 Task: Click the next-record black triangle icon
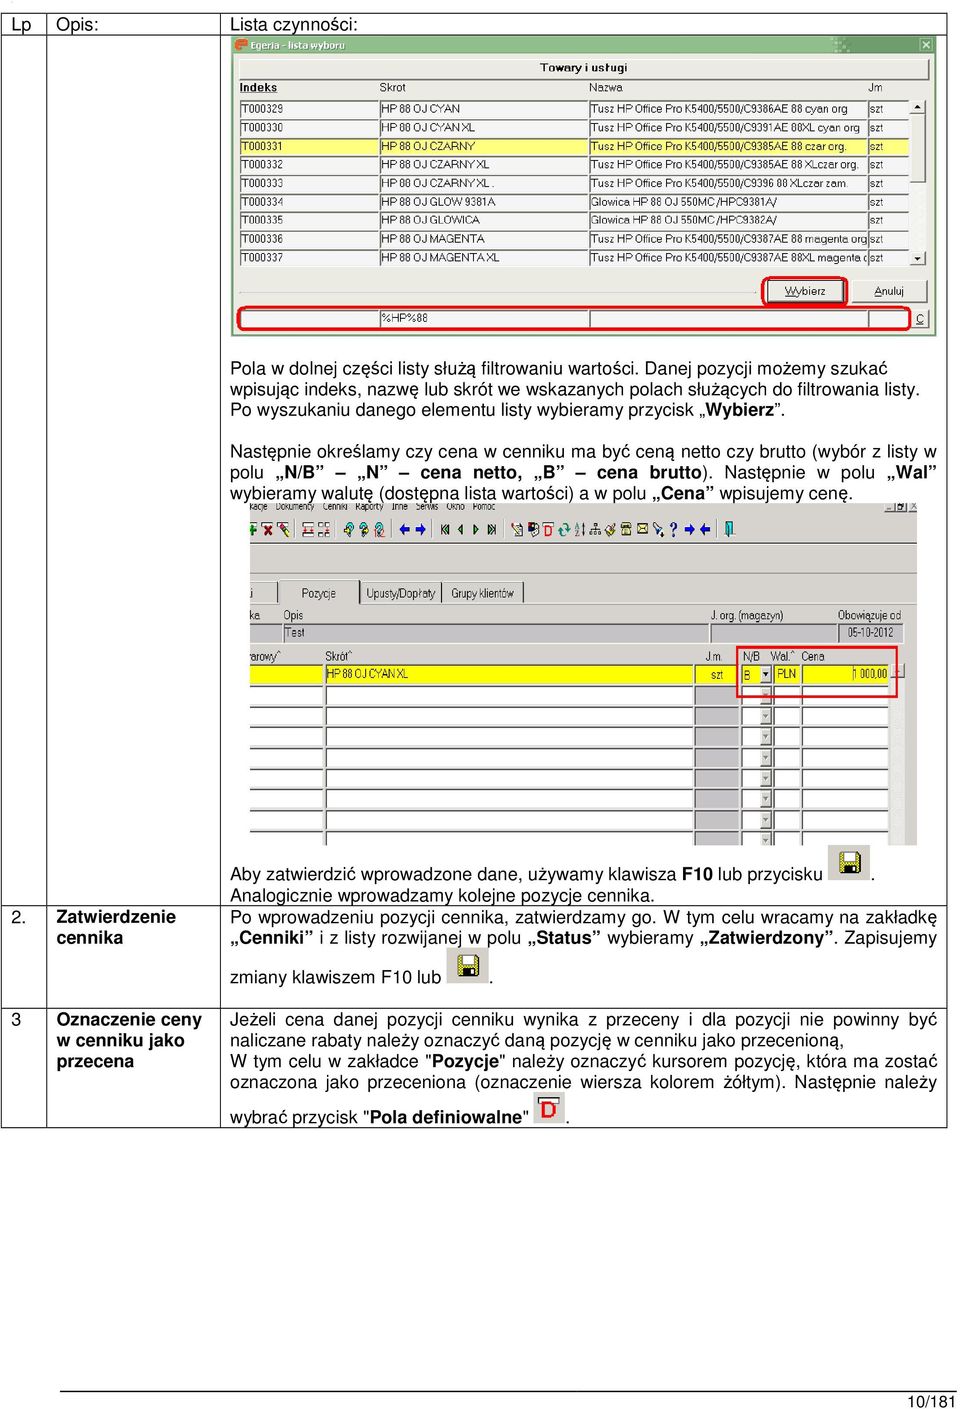[476, 530]
